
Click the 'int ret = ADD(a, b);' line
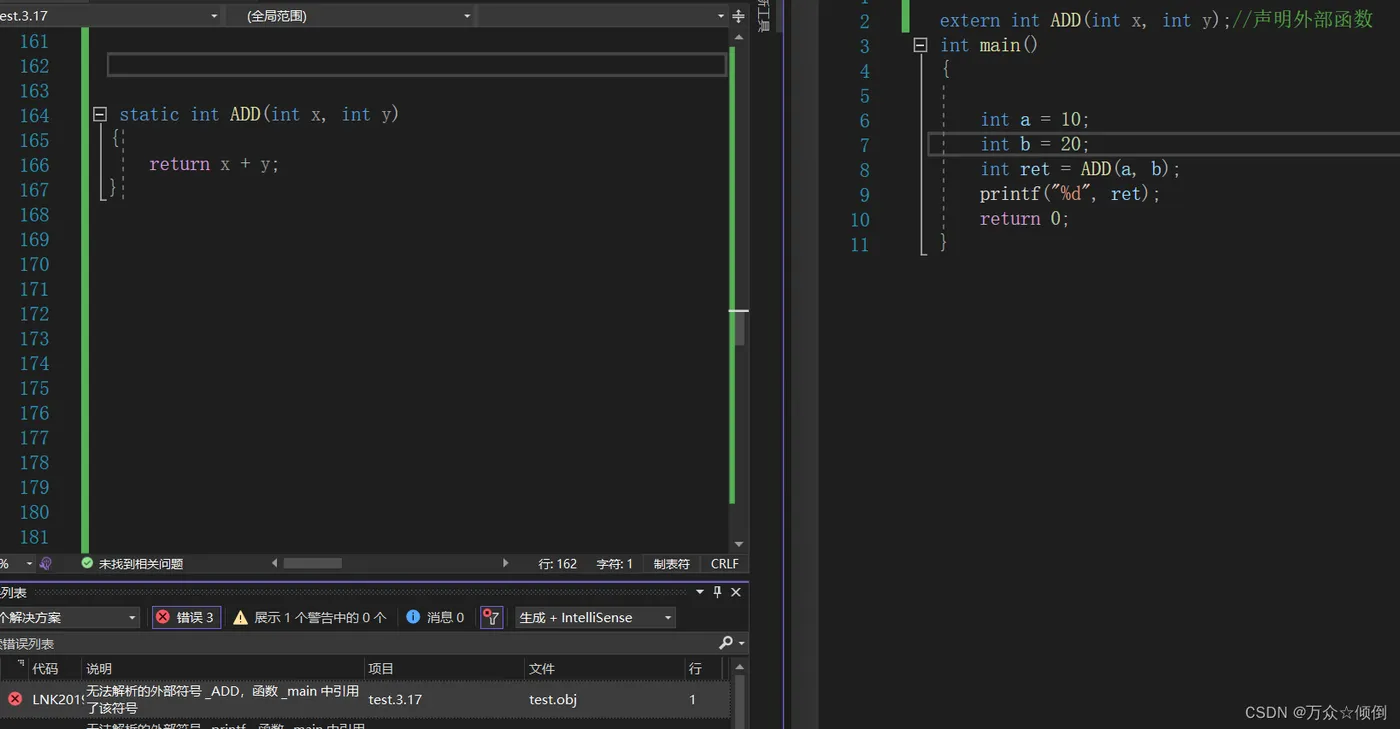pyautogui.click(x=1080, y=169)
